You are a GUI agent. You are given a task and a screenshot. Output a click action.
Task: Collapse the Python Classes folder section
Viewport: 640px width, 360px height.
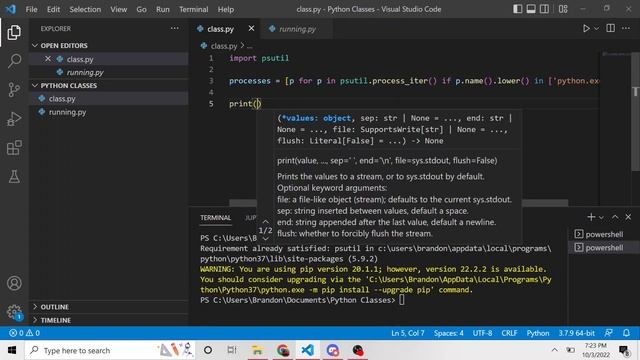click(109, 85)
